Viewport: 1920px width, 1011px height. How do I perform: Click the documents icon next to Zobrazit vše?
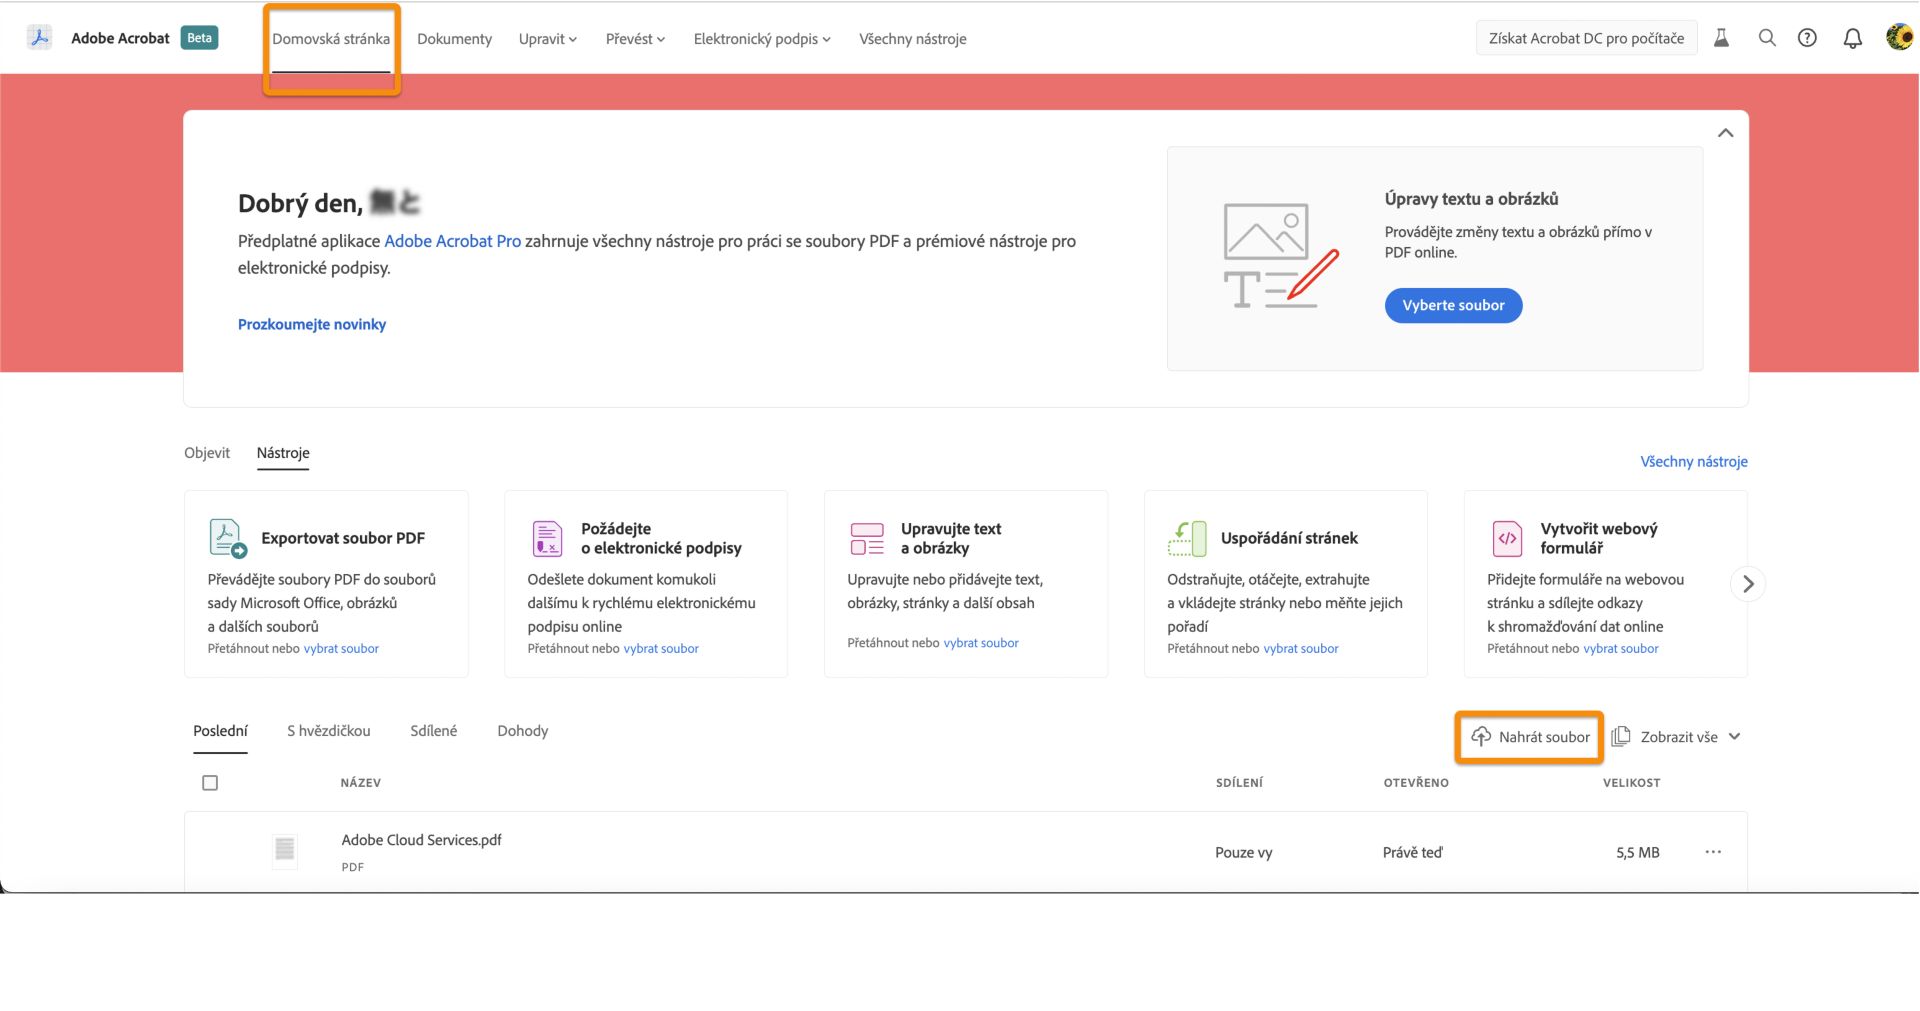click(1621, 737)
